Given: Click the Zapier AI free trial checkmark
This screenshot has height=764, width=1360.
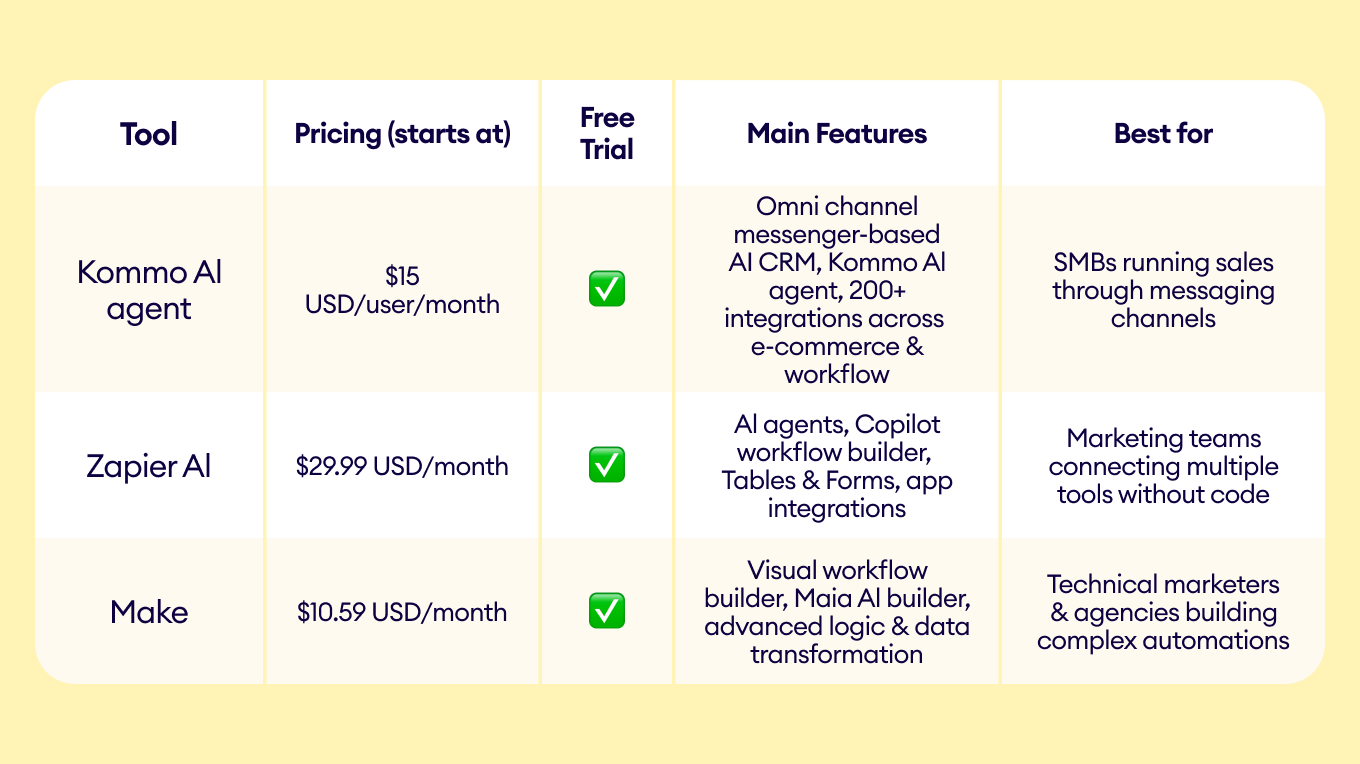Looking at the screenshot, I should click(607, 465).
